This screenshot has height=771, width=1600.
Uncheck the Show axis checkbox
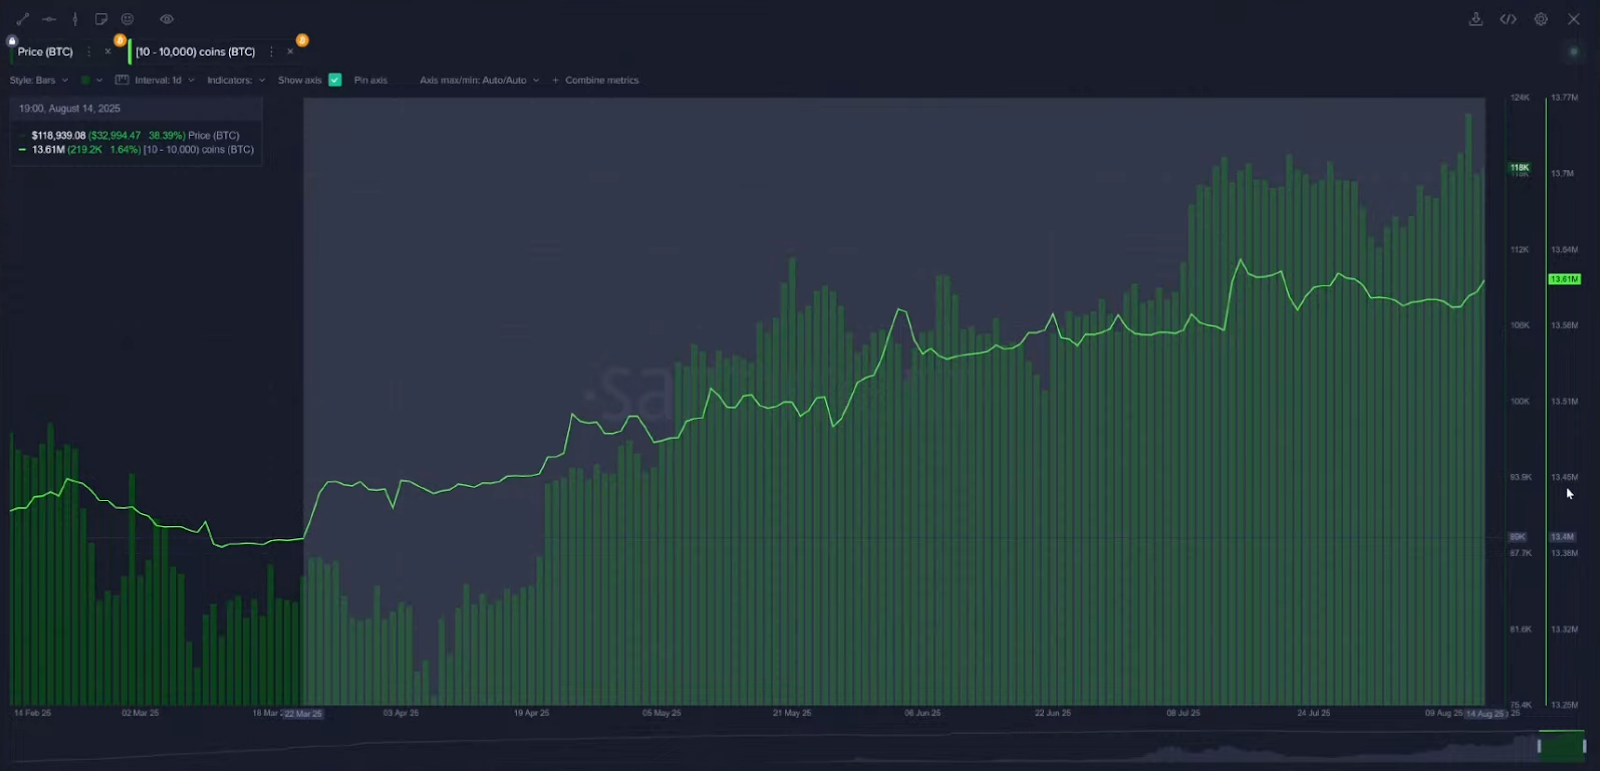tap(335, 80)
